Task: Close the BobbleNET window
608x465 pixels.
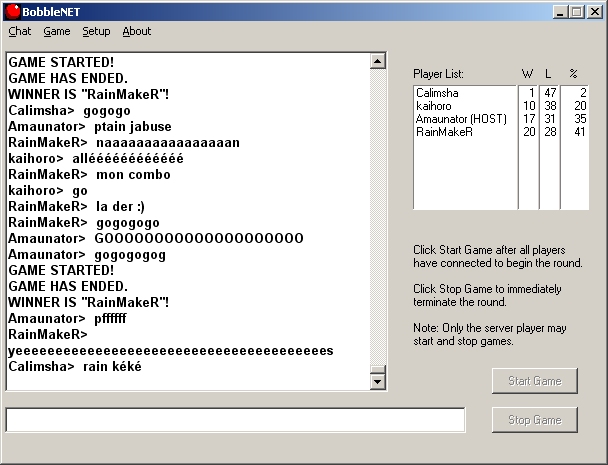Action: (x=595, y=11)
